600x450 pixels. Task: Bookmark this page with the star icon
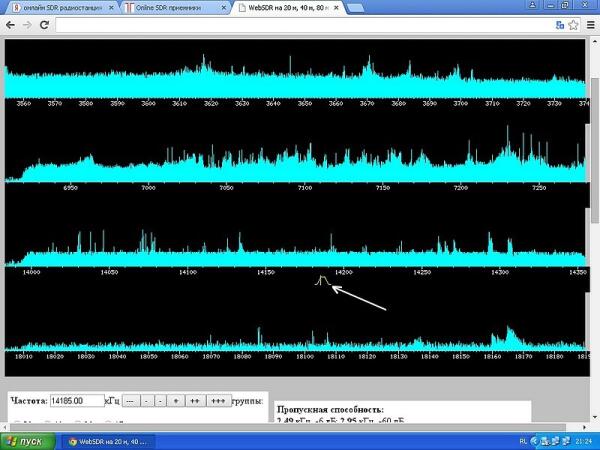point(576,24)
